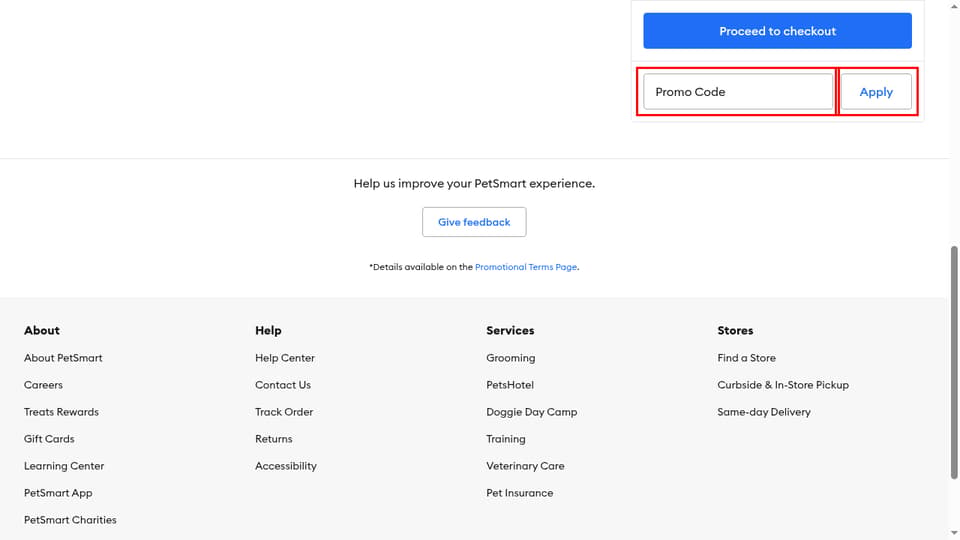The height and width of the screenshot is (540, 960).
Task: Visit PetSmart Charities link
Action: coord(70,520)
